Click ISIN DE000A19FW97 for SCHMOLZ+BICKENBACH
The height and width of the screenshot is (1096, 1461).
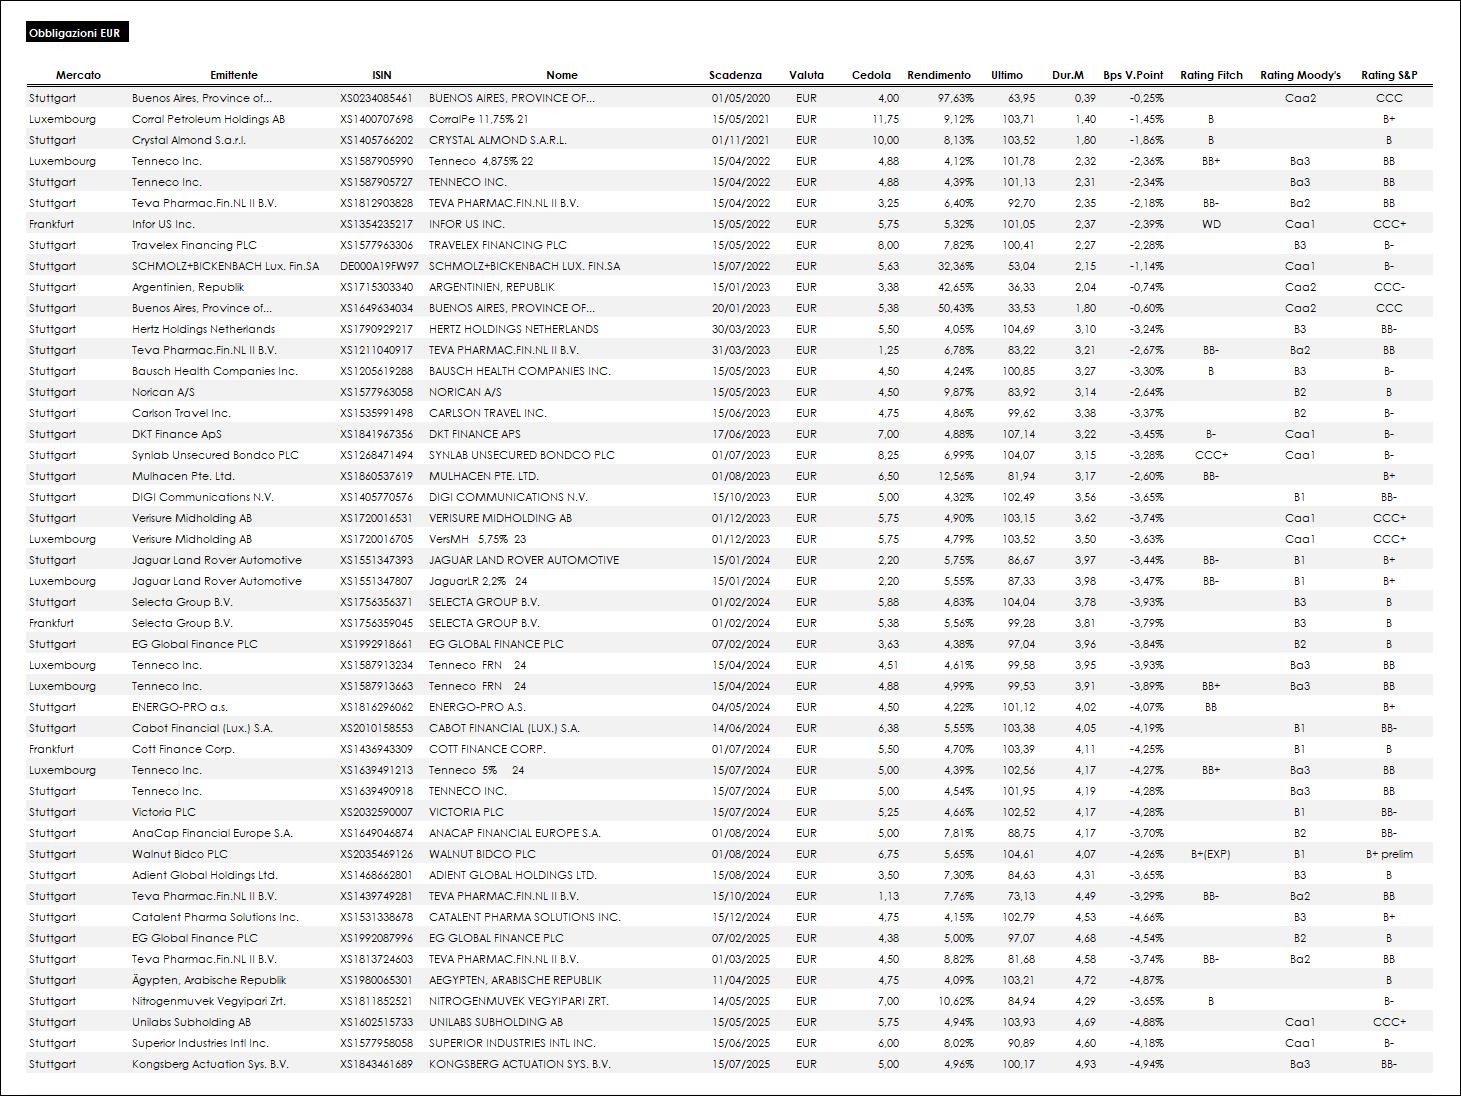click(379, 266)
